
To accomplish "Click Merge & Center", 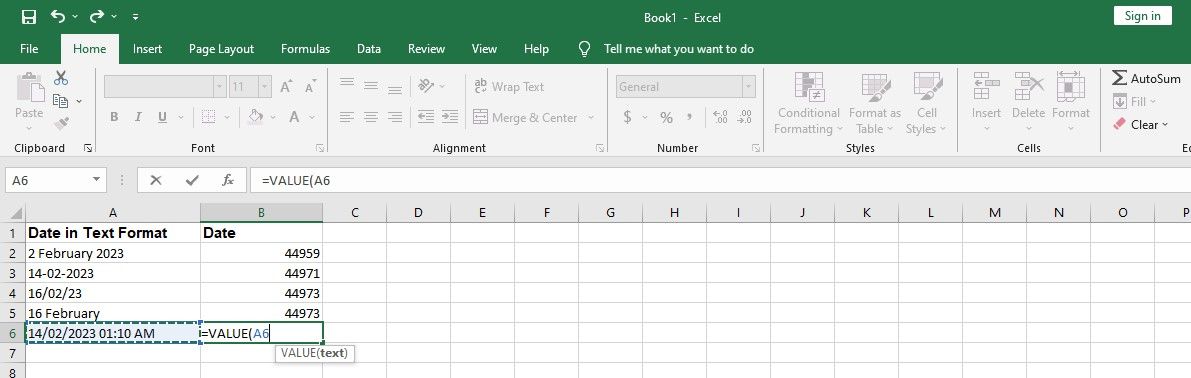I will click(525, 118).
